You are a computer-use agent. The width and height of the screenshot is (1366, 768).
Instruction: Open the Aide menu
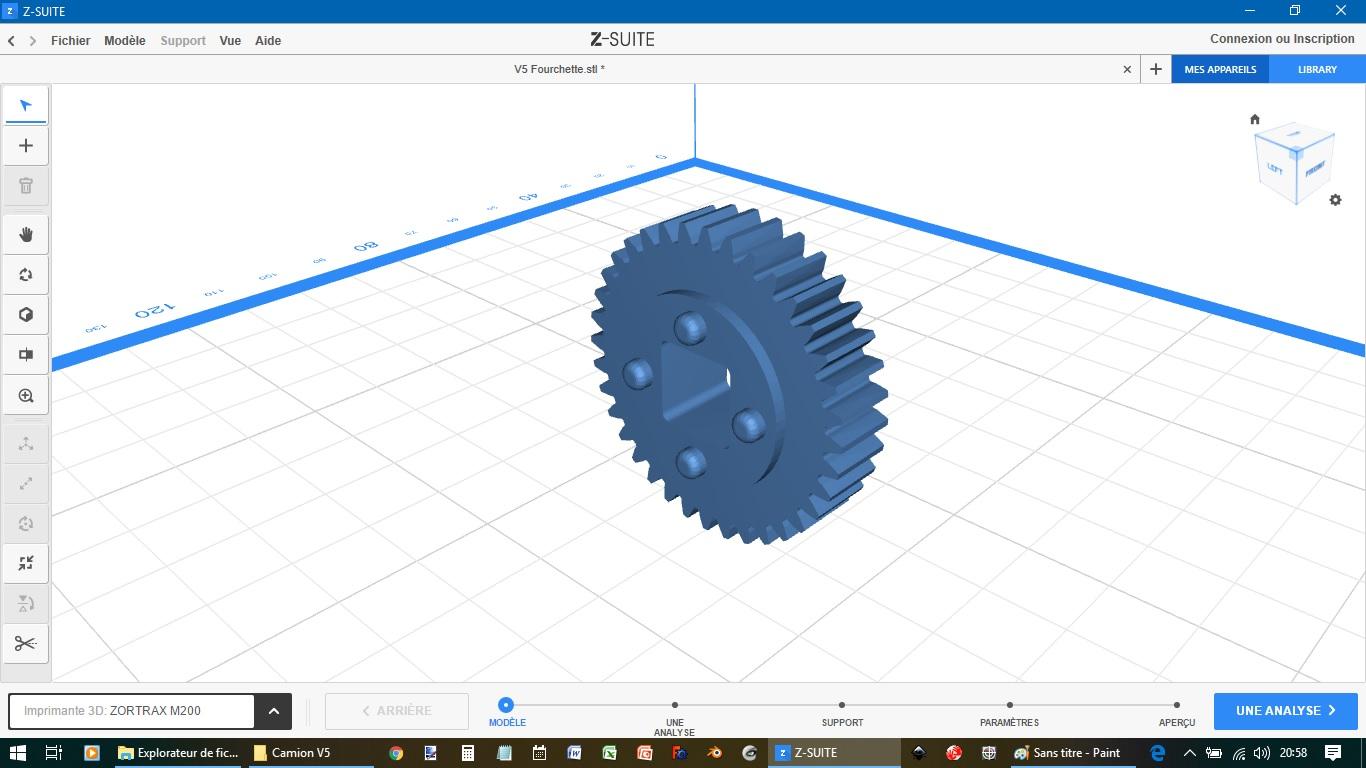point(268,41)
